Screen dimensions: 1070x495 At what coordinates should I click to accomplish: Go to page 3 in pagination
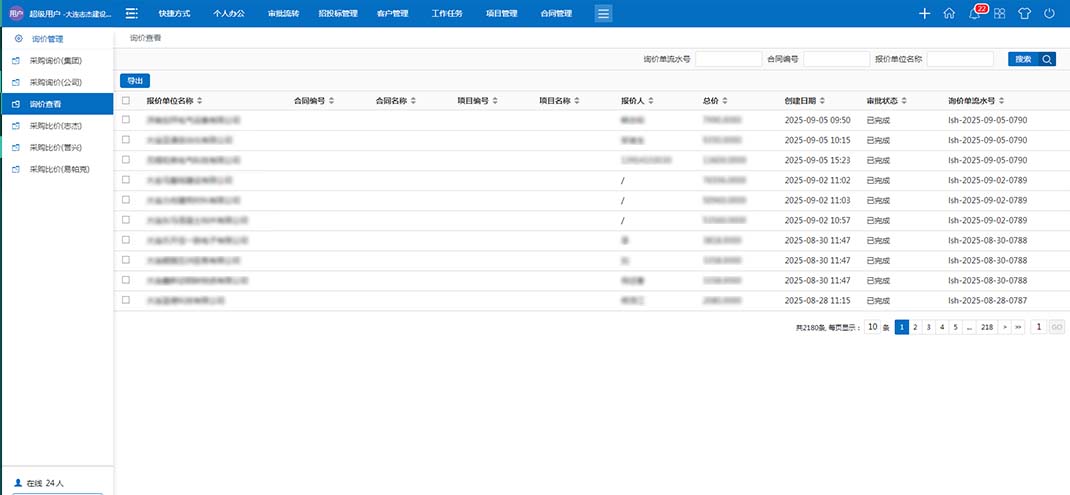tap(929, 327)
